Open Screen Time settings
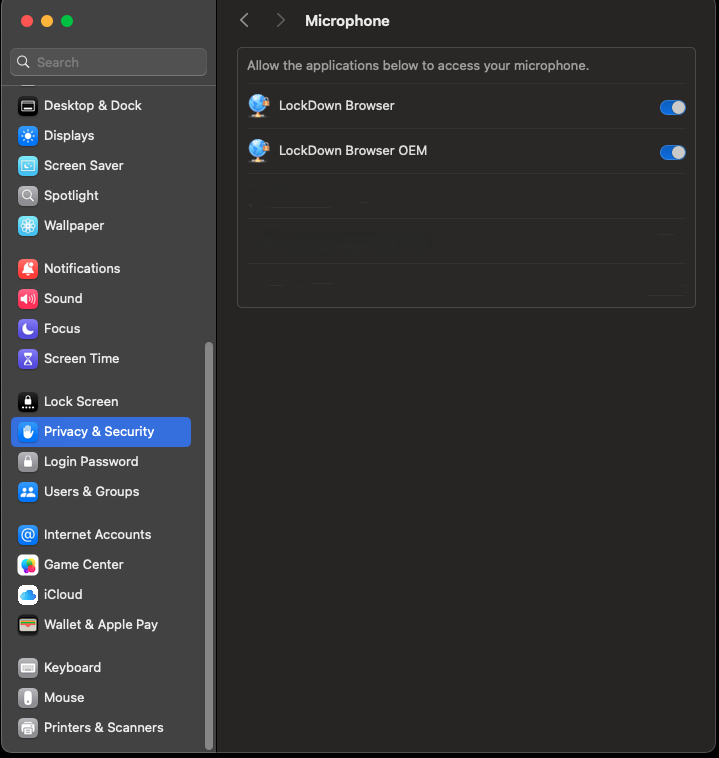The width and height of the screenshot is (719, 758). 101,359
